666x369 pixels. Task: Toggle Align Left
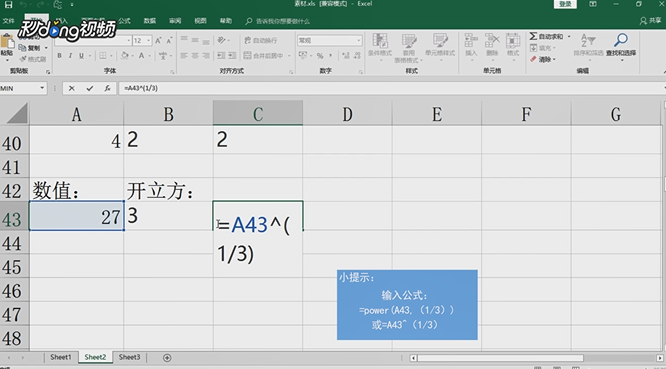(x=184, y=56)
